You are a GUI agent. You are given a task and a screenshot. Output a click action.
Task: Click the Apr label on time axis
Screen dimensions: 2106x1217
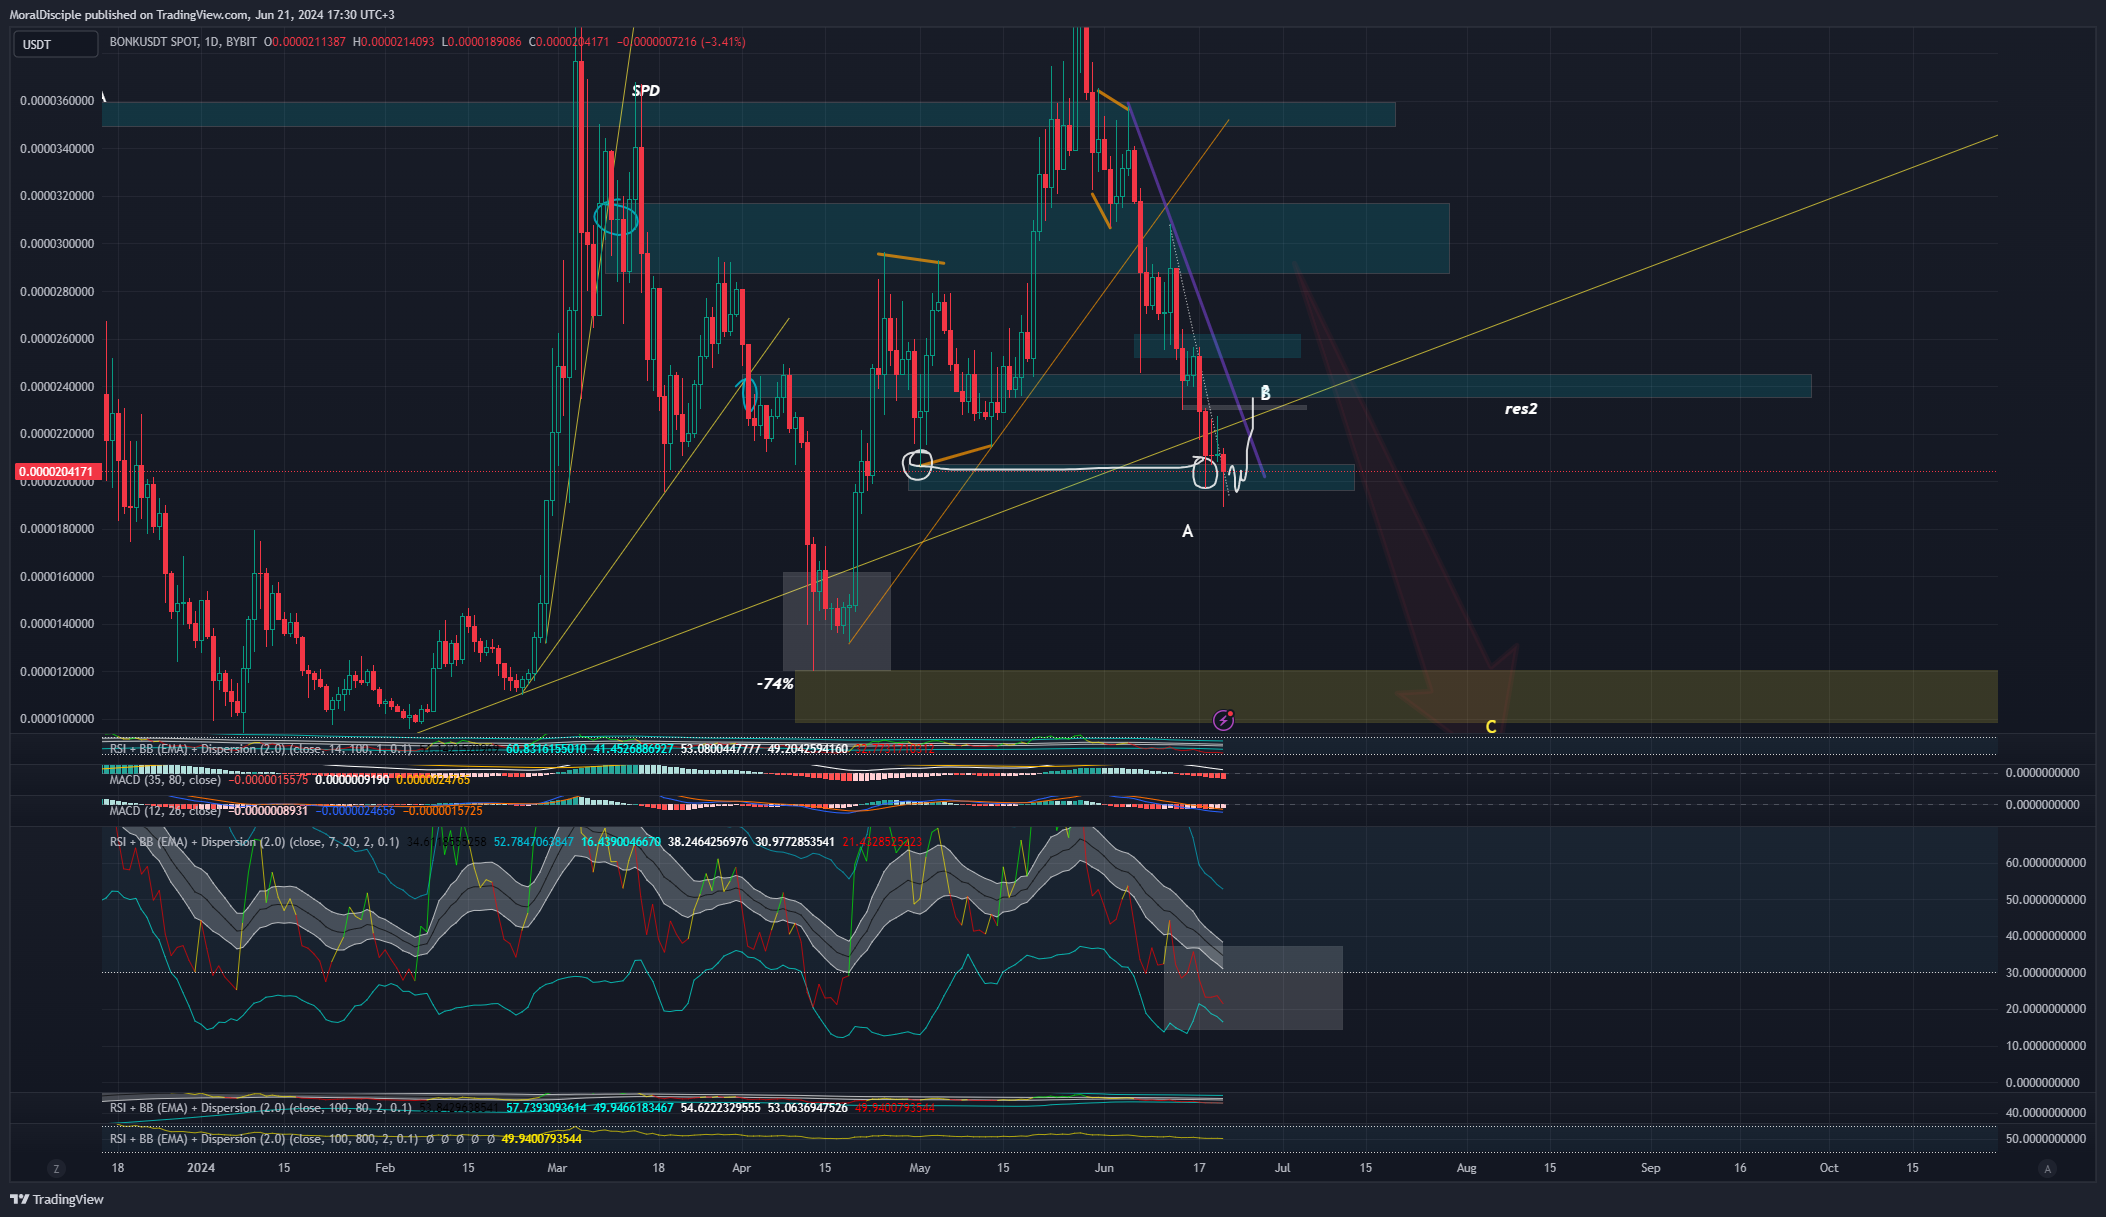click(x=741, y=1168)
